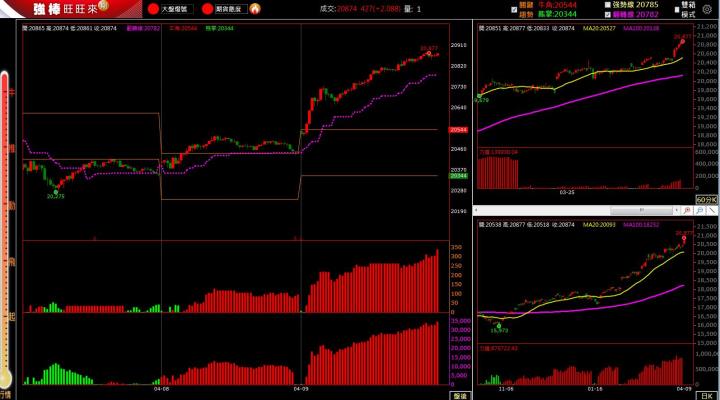
Task: Toggle the 關鍵趨勢 checkbox
Action: pos(513,9)
